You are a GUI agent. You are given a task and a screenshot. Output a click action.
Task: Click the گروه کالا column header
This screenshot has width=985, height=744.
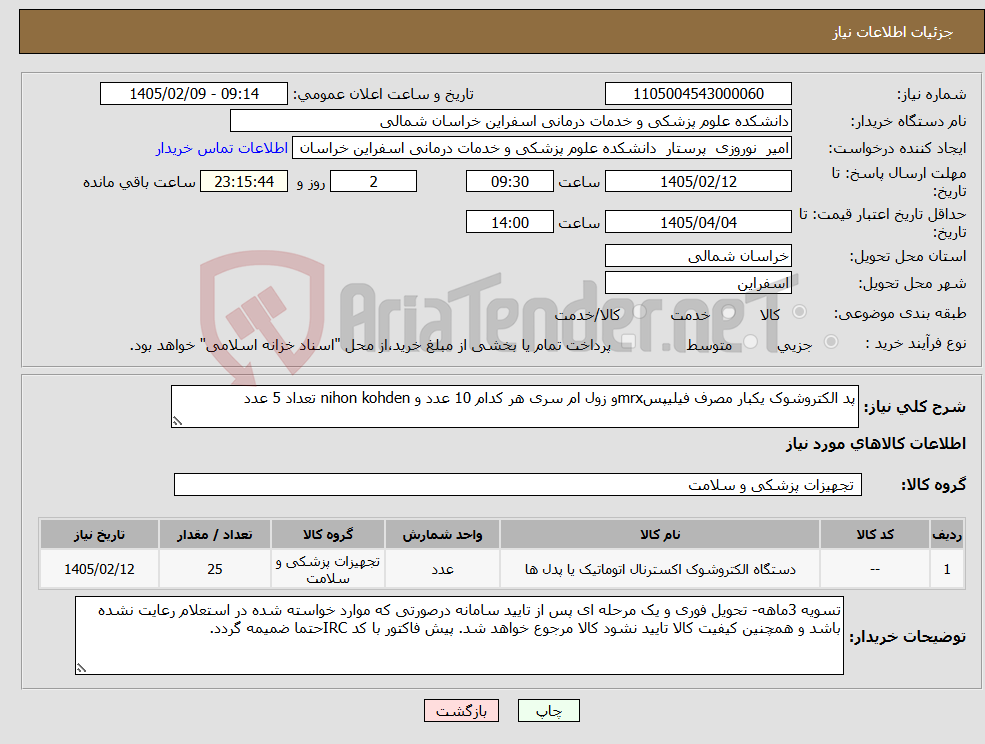(328, 534)
